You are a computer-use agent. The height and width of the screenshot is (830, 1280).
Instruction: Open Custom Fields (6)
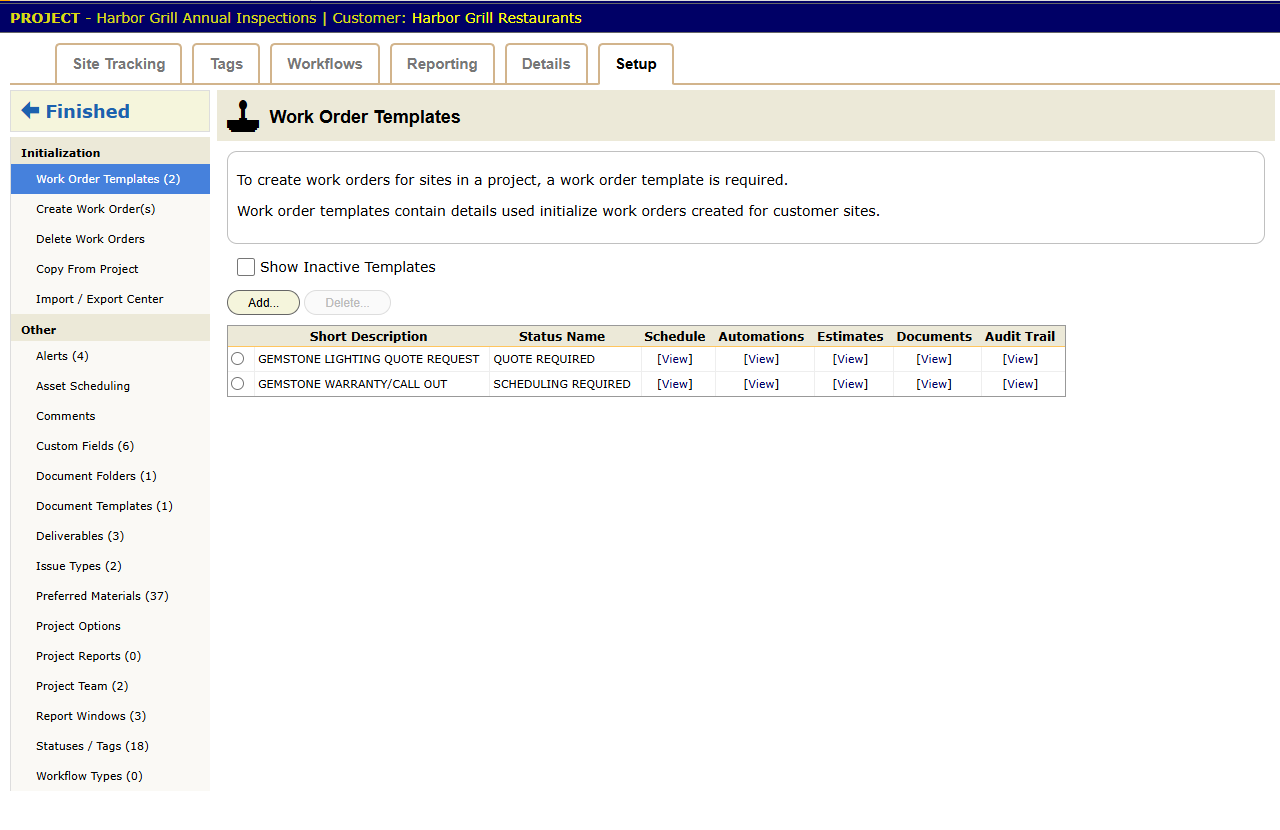(110, 446)
